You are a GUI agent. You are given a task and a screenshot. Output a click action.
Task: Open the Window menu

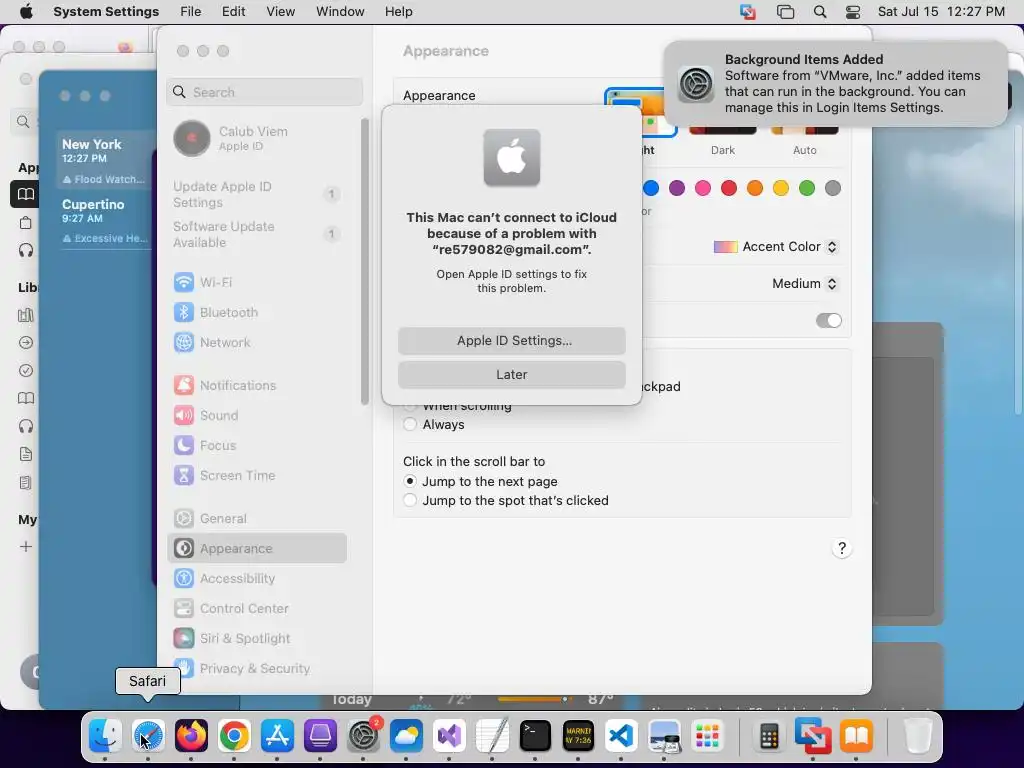pyautogui.click(x=340, y=11)
